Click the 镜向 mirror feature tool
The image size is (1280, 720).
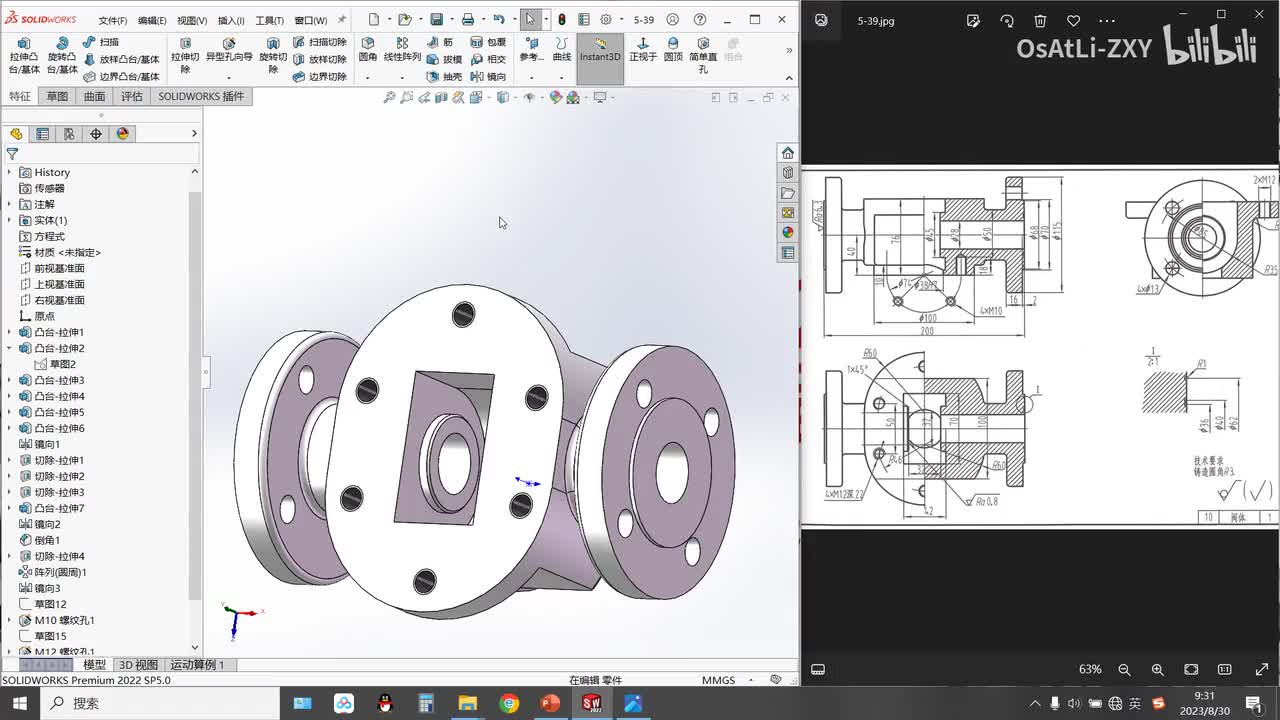[488, 77]
